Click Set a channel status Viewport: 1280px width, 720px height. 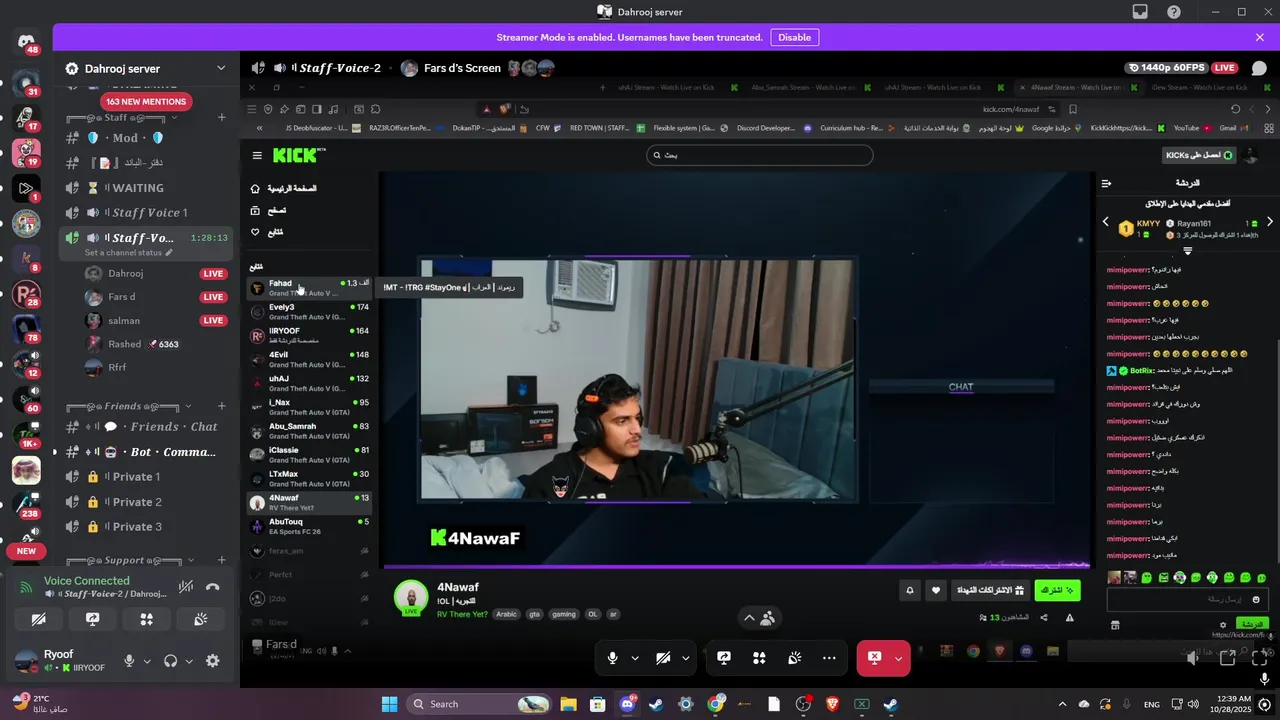coord(128,253)
